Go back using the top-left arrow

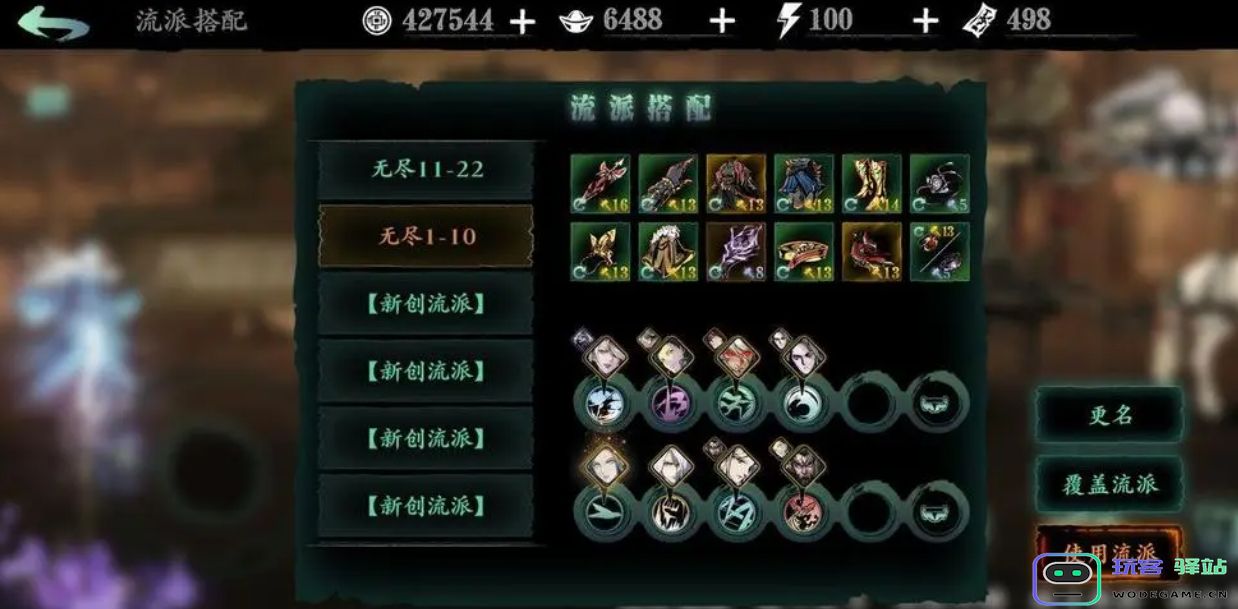click(x=52, y=22)
